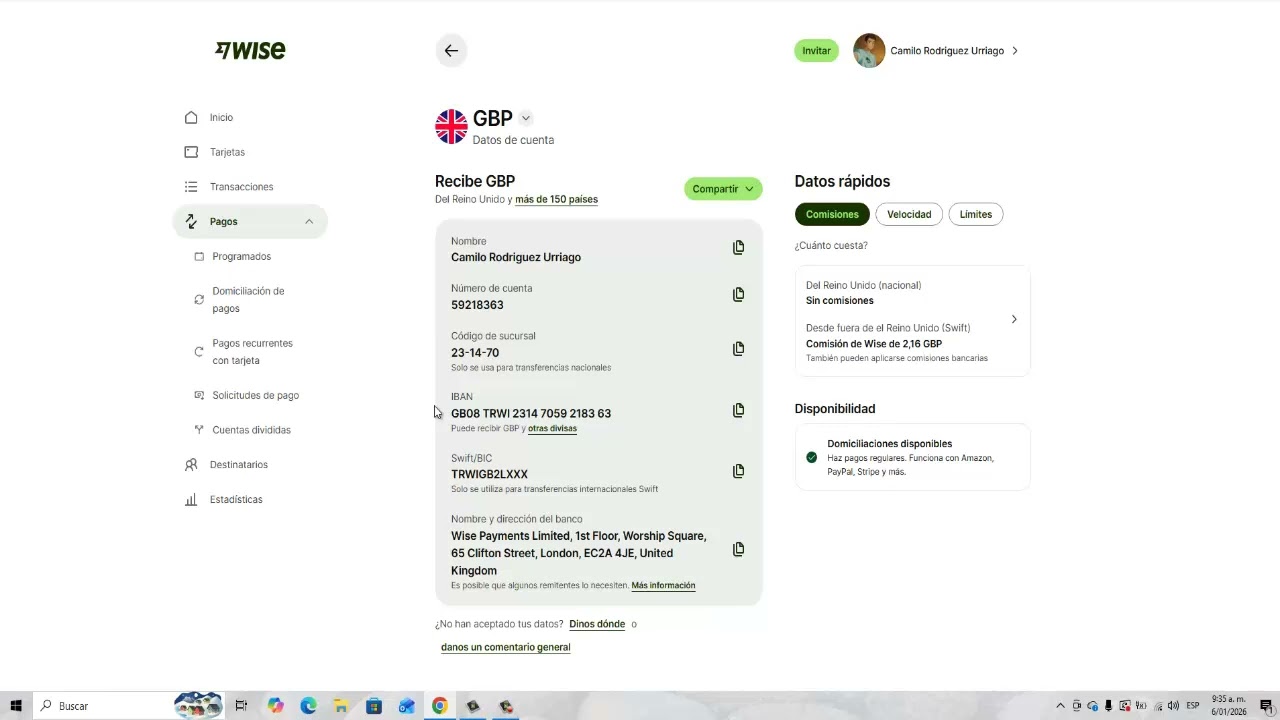Open Cuentas divididas
Viewport: 1280px width, 720px height.
(251, 430)
